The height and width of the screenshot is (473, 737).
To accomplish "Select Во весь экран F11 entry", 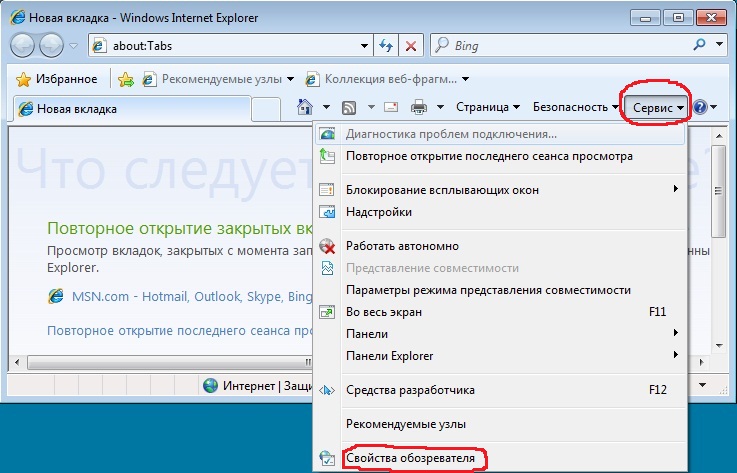I will pyautogui.click(x=500, y=312).
